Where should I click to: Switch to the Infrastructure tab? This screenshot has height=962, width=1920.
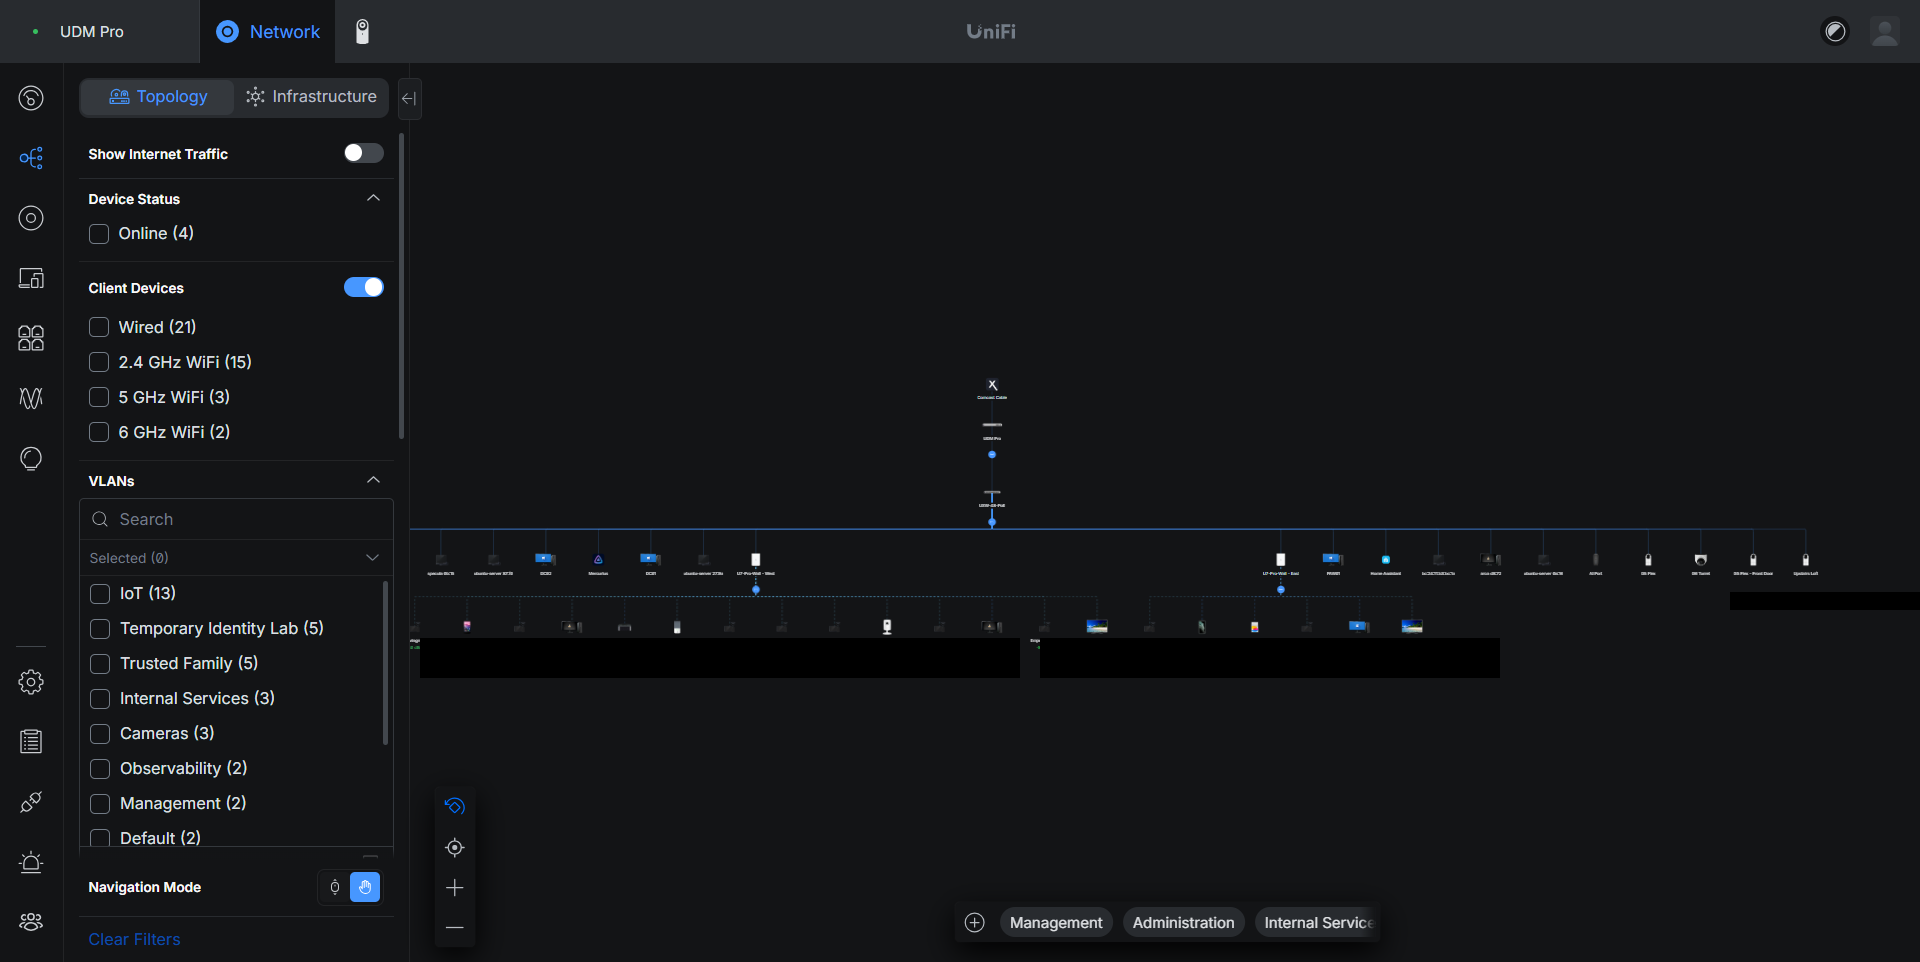click(311, 97)
